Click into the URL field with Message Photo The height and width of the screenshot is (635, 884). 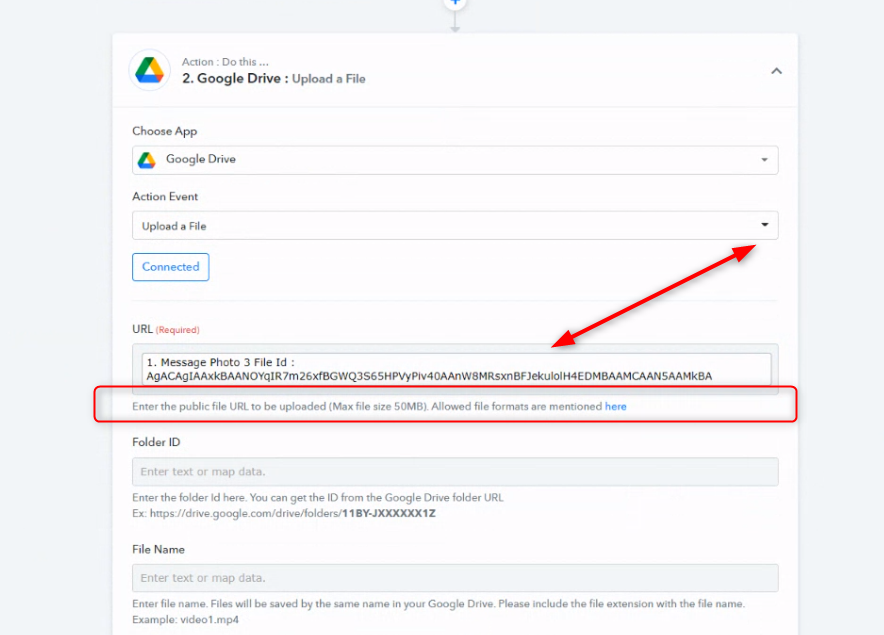456,369
